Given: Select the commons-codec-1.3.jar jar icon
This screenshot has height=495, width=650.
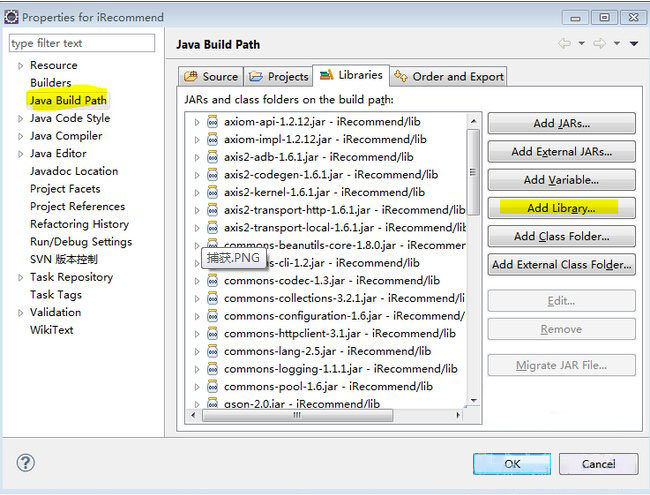Looking at the screenshot, I should tap(212, 280).
